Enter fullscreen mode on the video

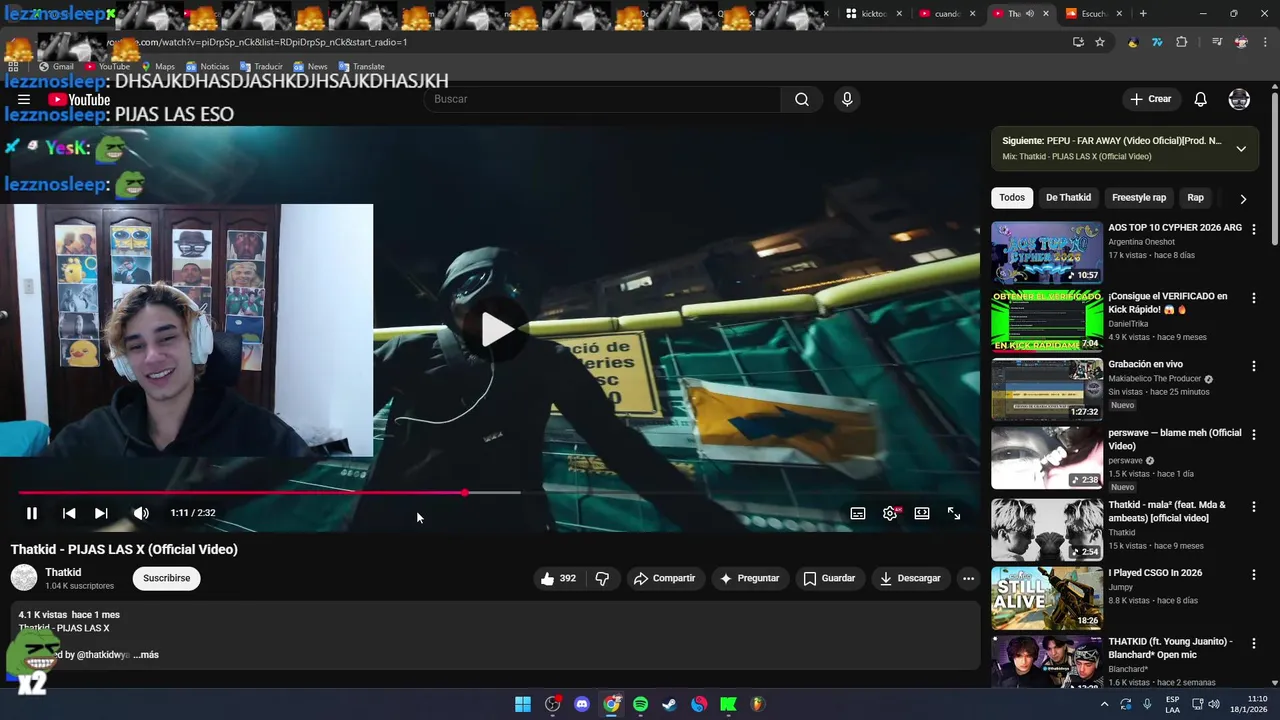click(954, 513)
